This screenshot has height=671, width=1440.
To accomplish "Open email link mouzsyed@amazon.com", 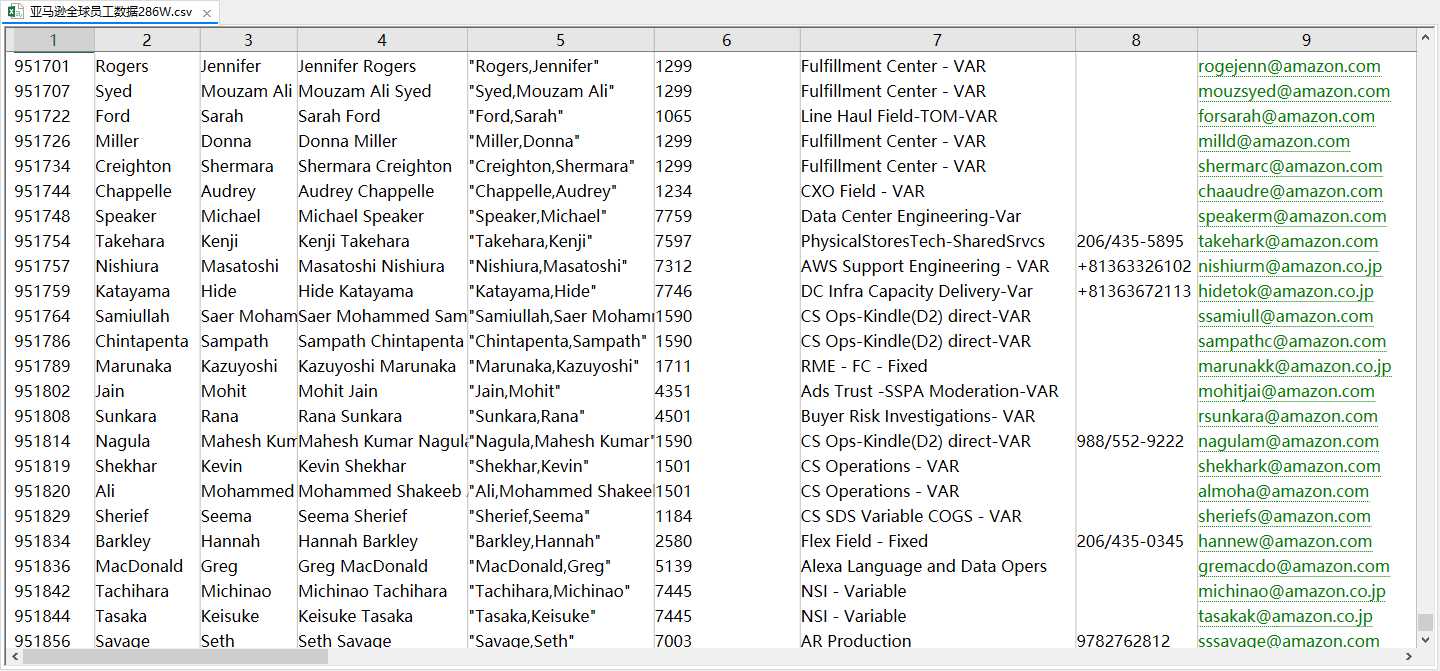I will pyautogui.click(x=1294, y=91).
